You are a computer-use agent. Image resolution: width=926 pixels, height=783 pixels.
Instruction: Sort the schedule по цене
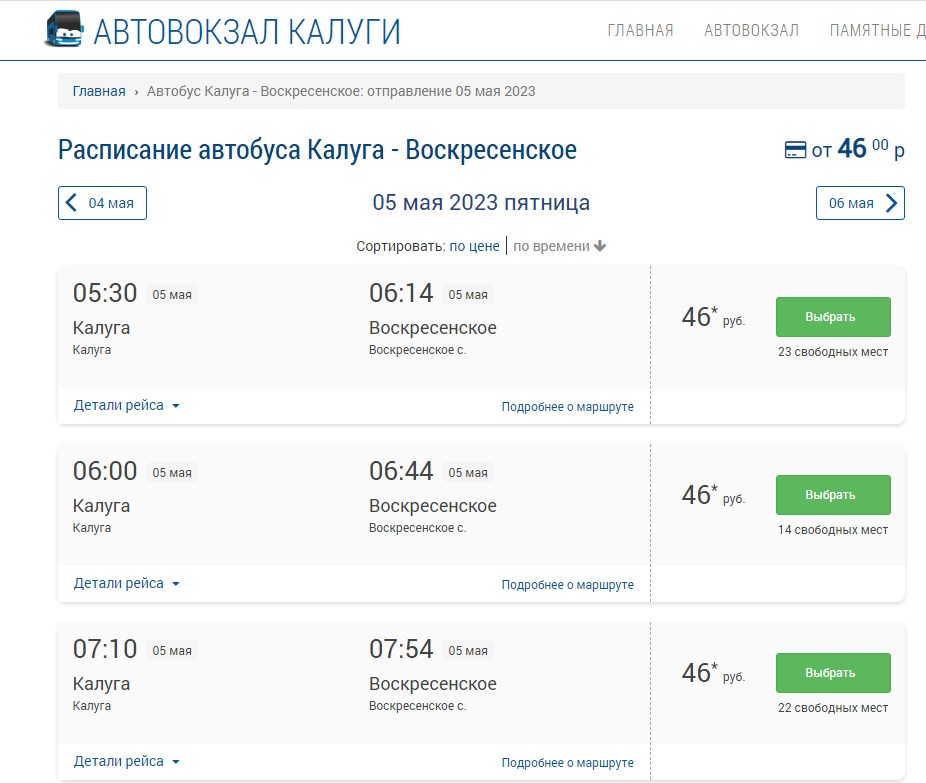click(474, 246)
